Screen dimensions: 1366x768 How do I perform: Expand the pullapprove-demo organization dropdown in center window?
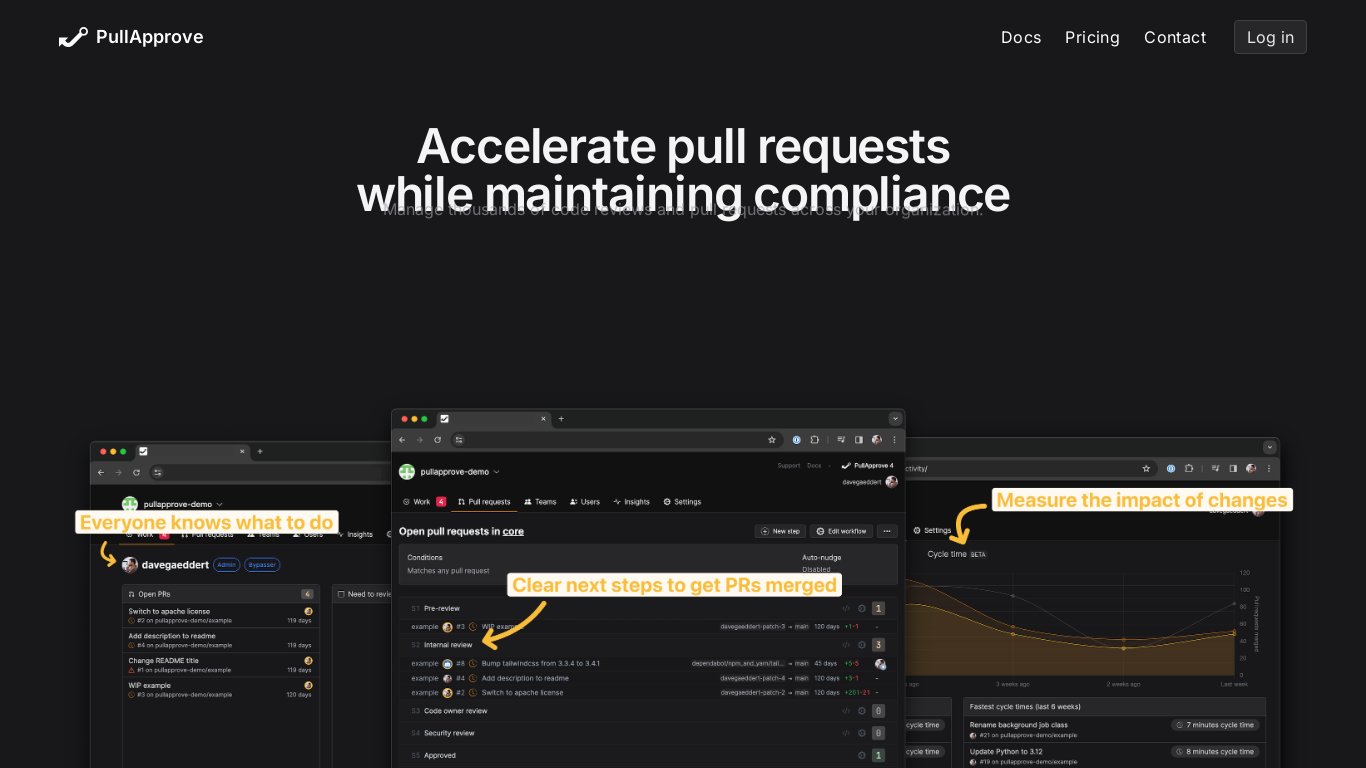(496, 472)
